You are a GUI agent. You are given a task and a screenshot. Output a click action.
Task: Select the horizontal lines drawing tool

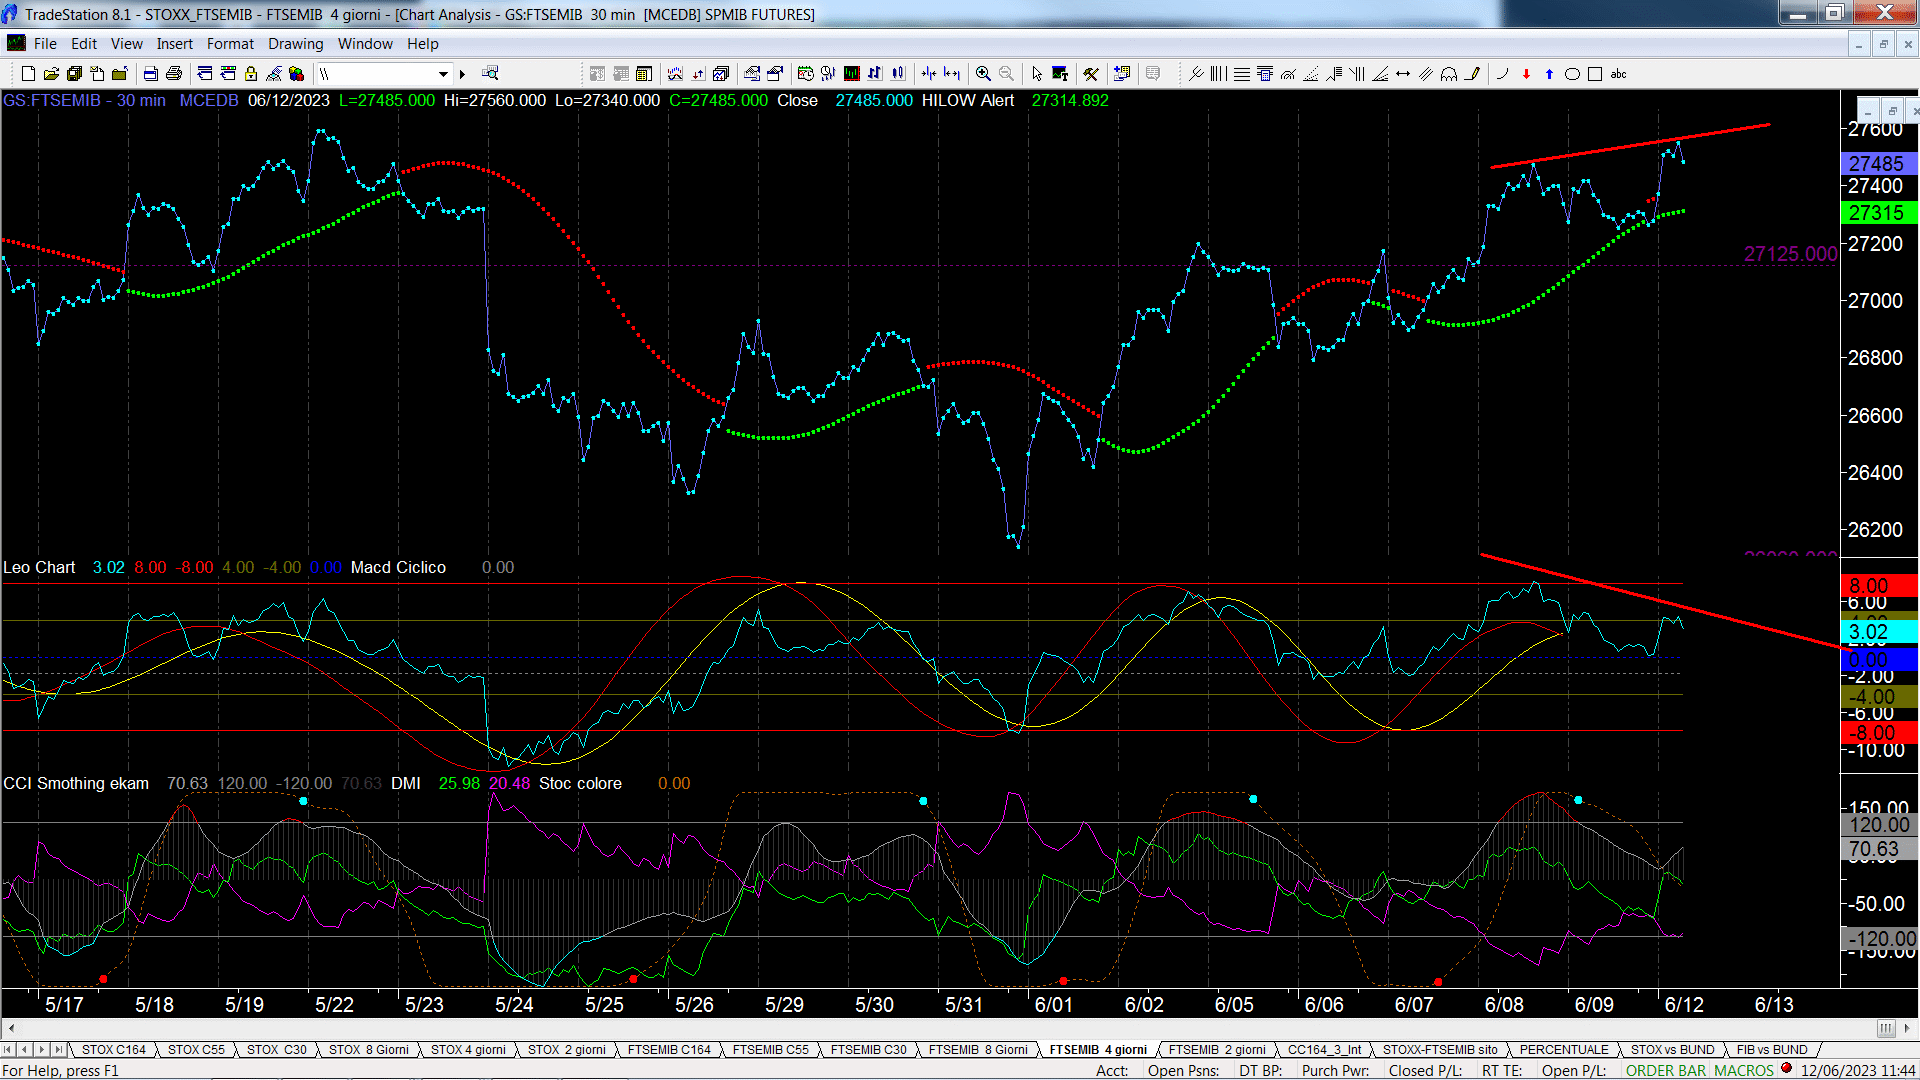pos(1241,74)
